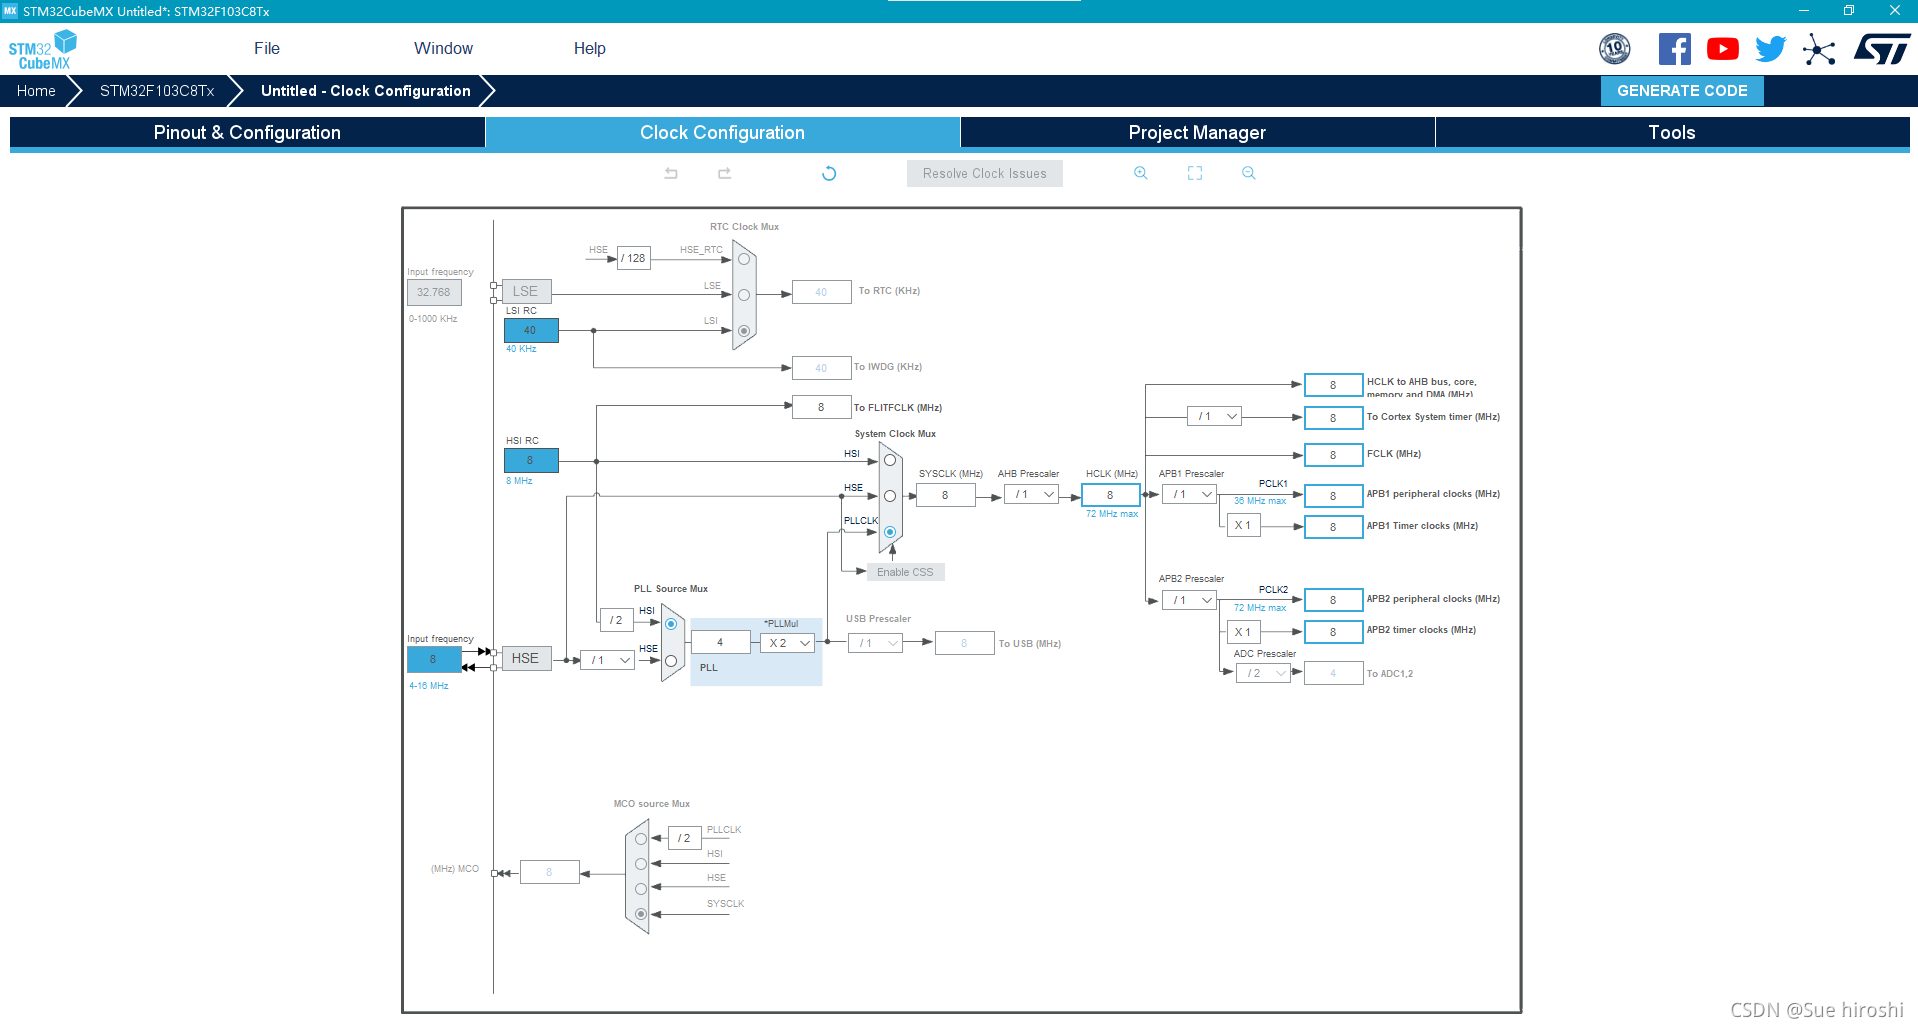
Task: Select HSI in the System Clock Mux
Action: click(x=890, y=460)
